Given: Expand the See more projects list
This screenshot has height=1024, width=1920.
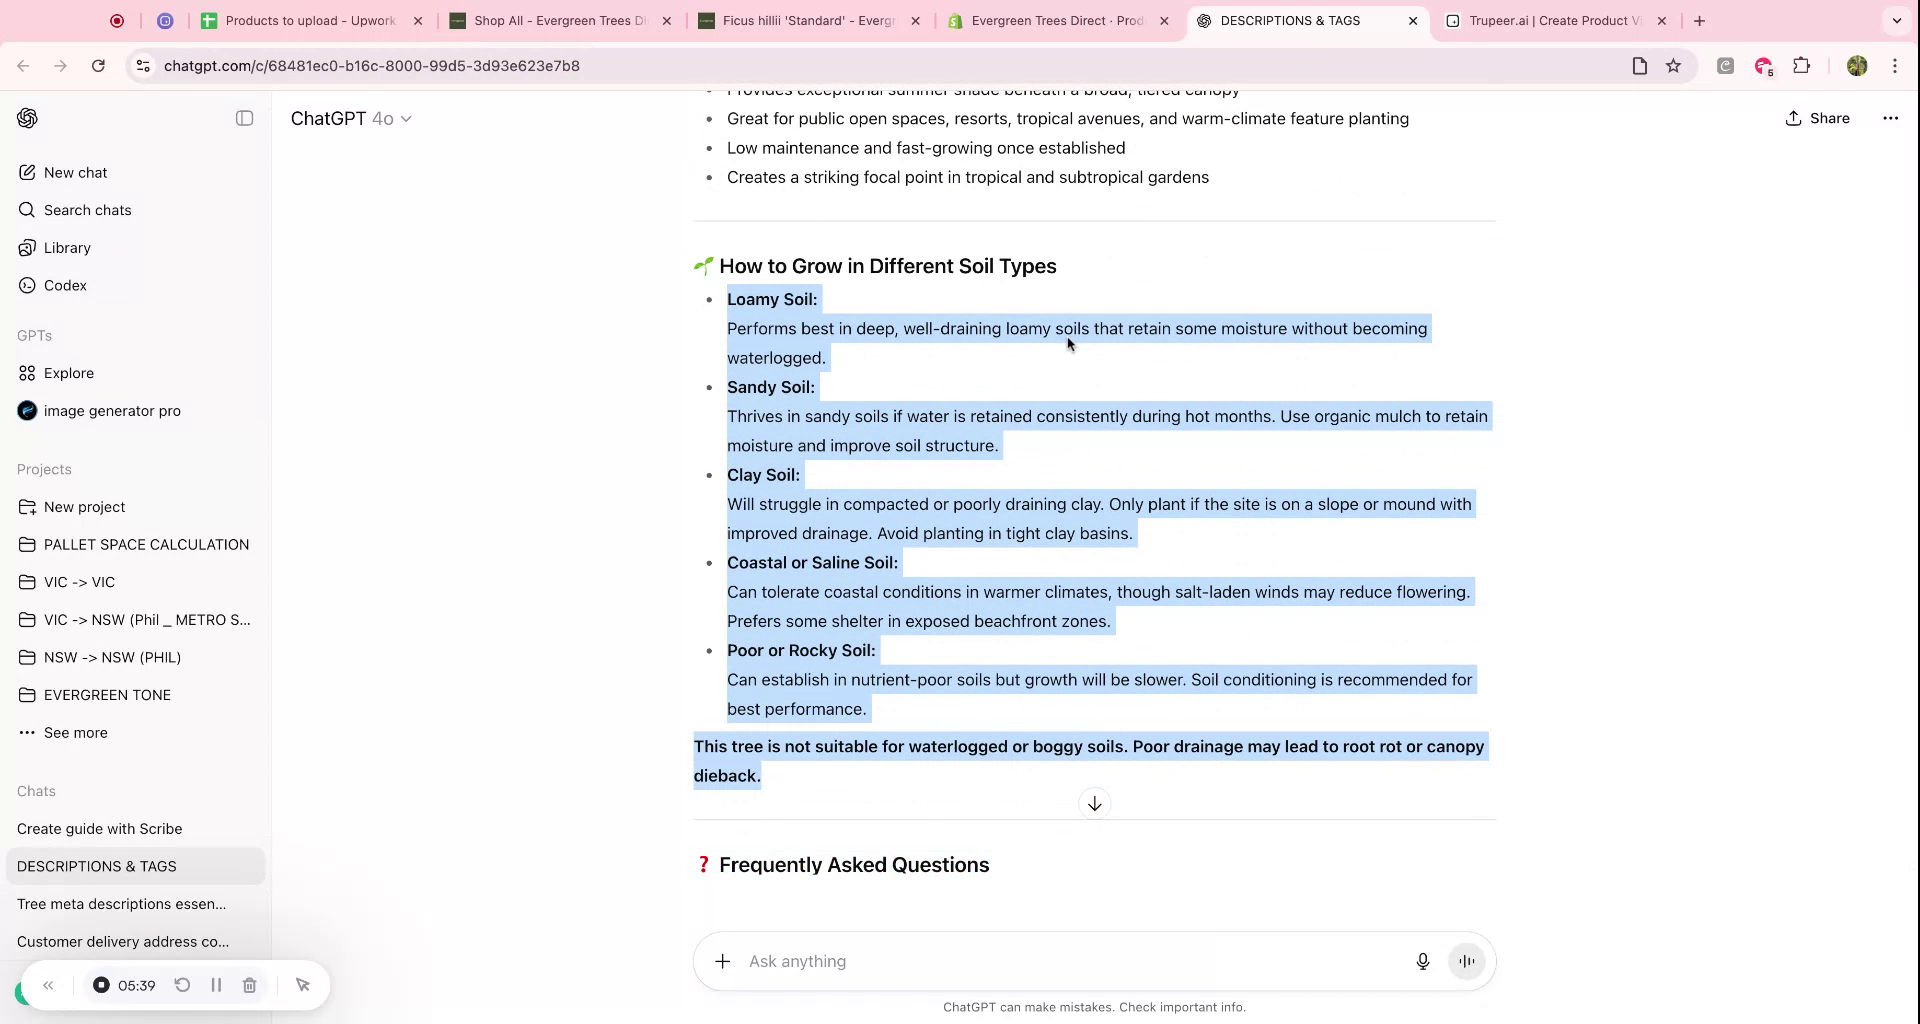Looking at the screenshot, I should coord(76,732).
